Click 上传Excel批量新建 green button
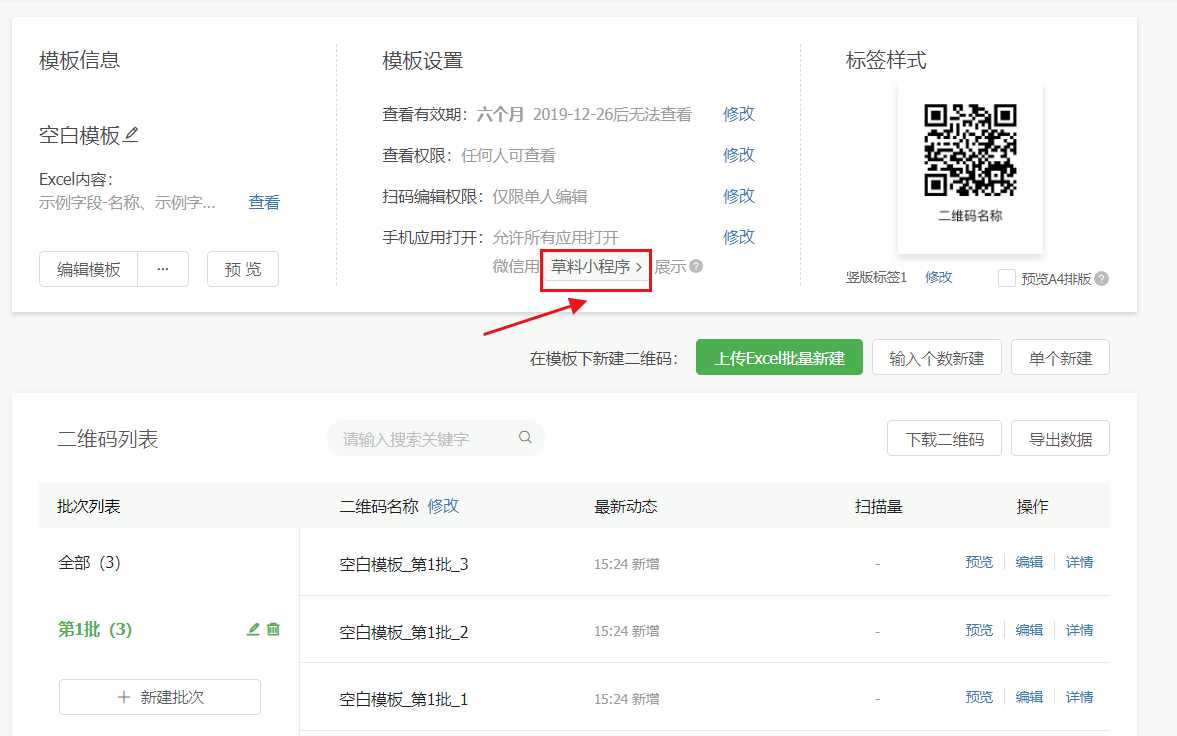Image resolution: width=1177 pixels, height=736 pixels. click(779, 358)
